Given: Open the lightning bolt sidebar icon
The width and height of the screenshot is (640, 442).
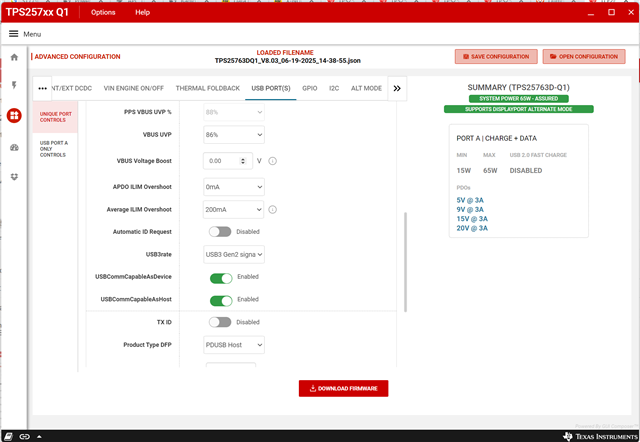Looking at the screenshot, I should tap(14, 85).
